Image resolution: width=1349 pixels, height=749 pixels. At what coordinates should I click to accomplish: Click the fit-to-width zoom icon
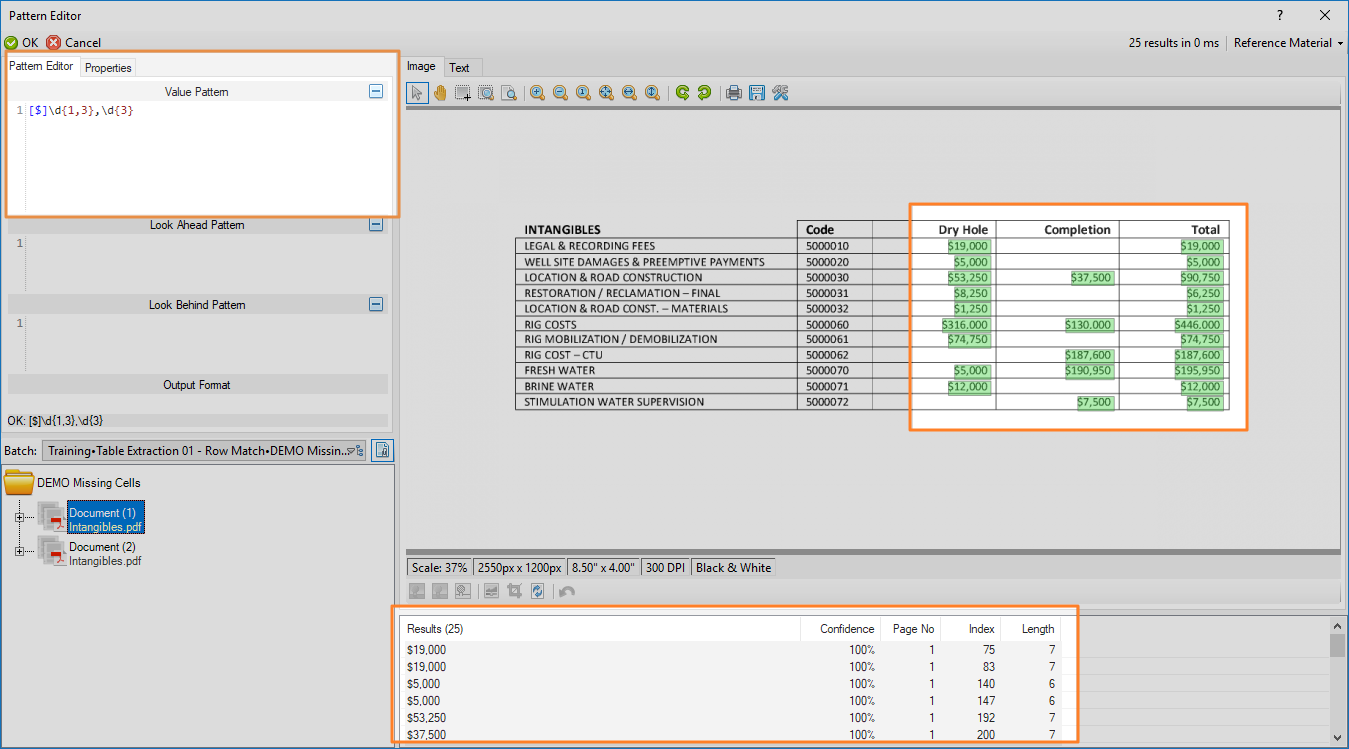(629, 93)
